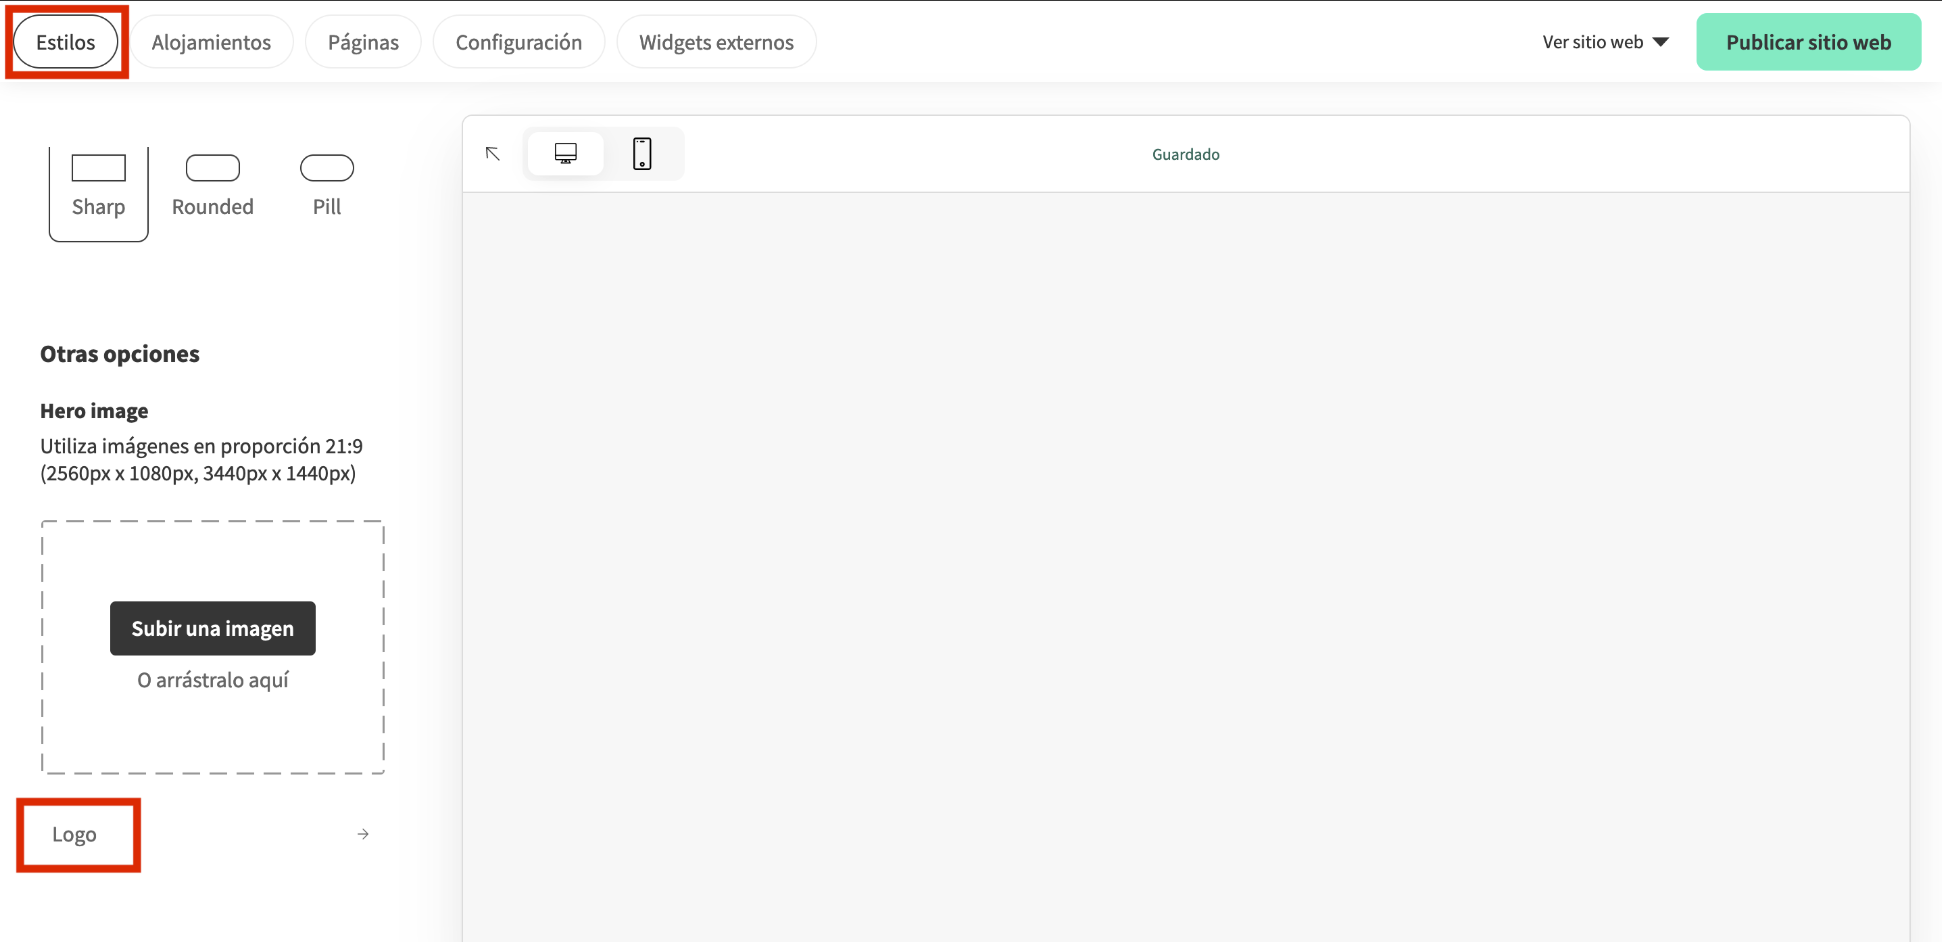
Task: Click the Subir una imagen button
Action: [212, 628]
